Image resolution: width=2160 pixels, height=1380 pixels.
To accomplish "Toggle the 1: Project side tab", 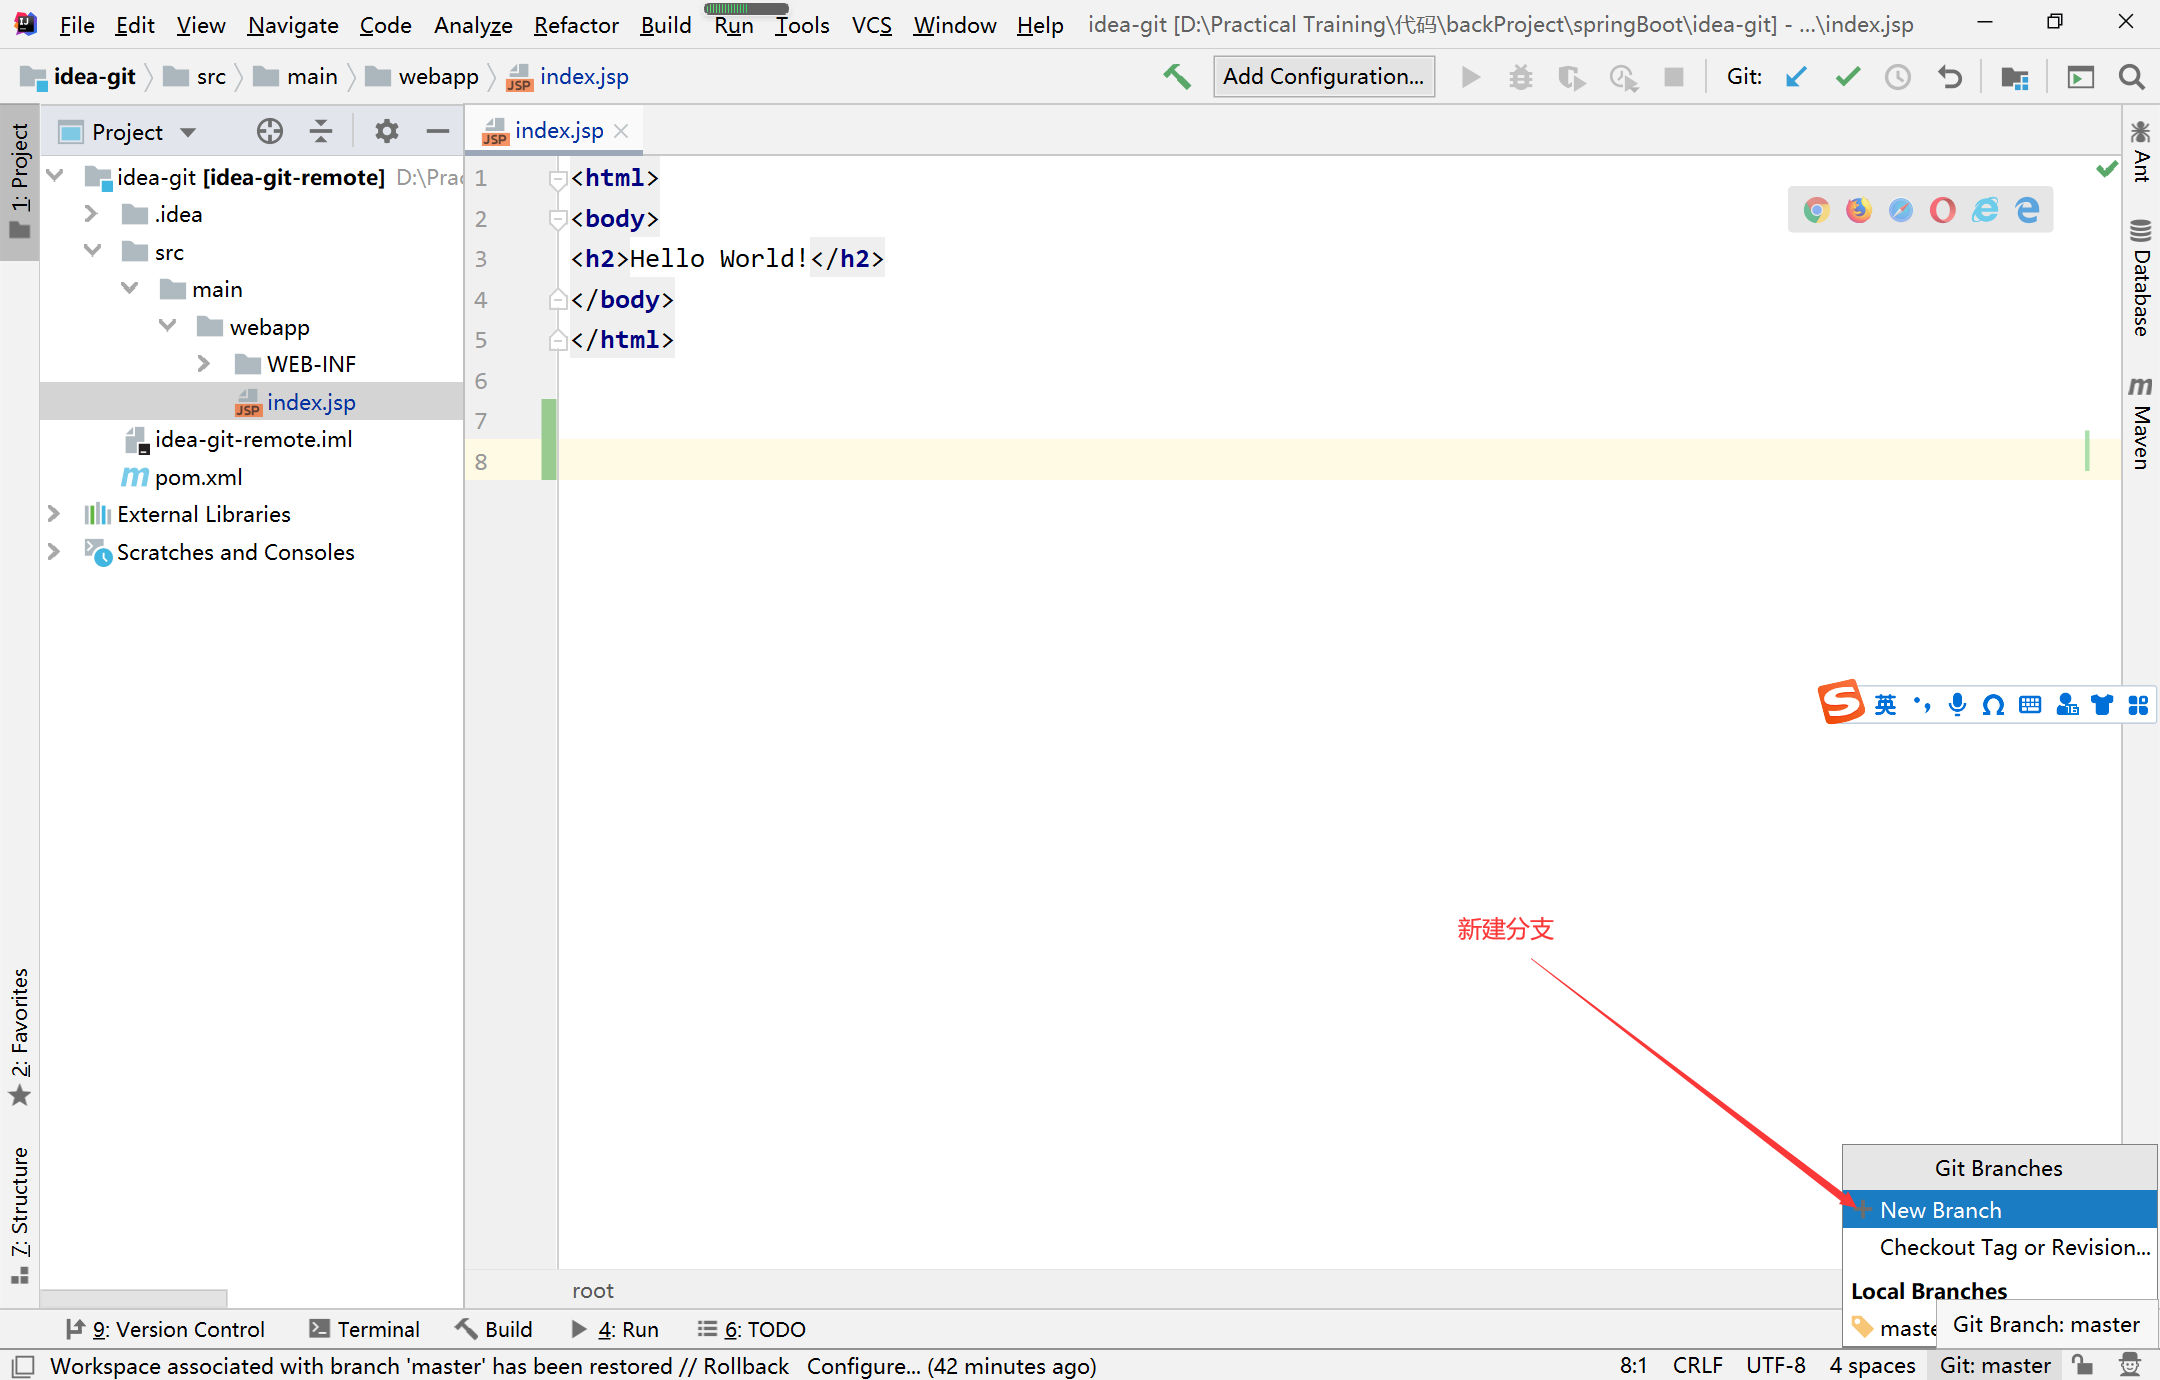I will coord(20,182).
